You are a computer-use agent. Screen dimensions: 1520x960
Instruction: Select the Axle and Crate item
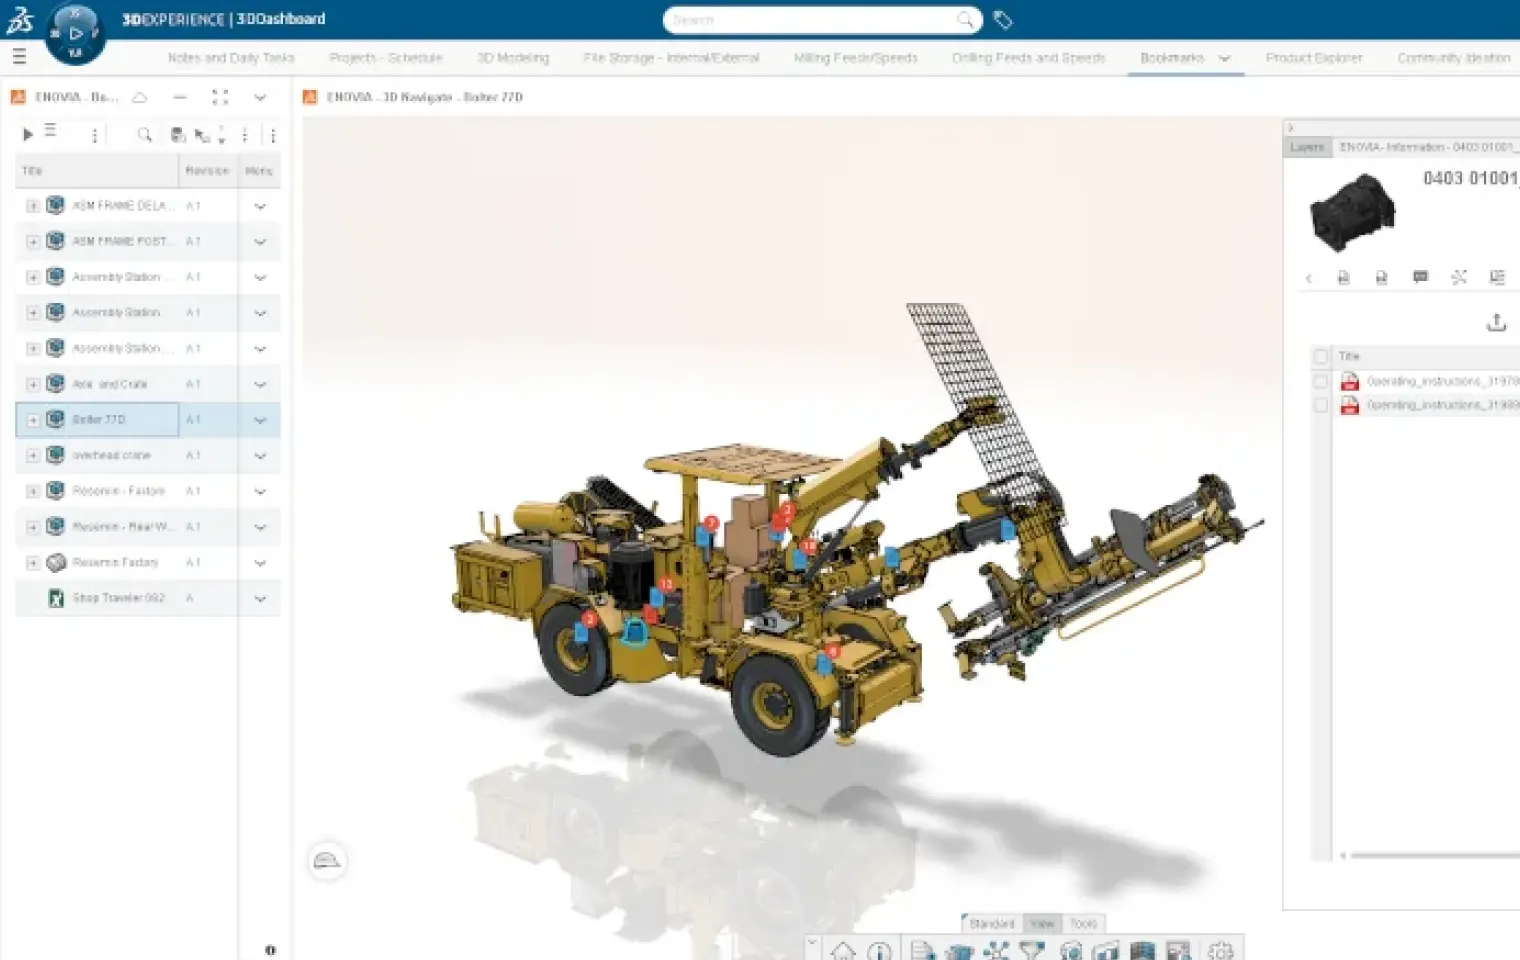click(x=109, y=384)
